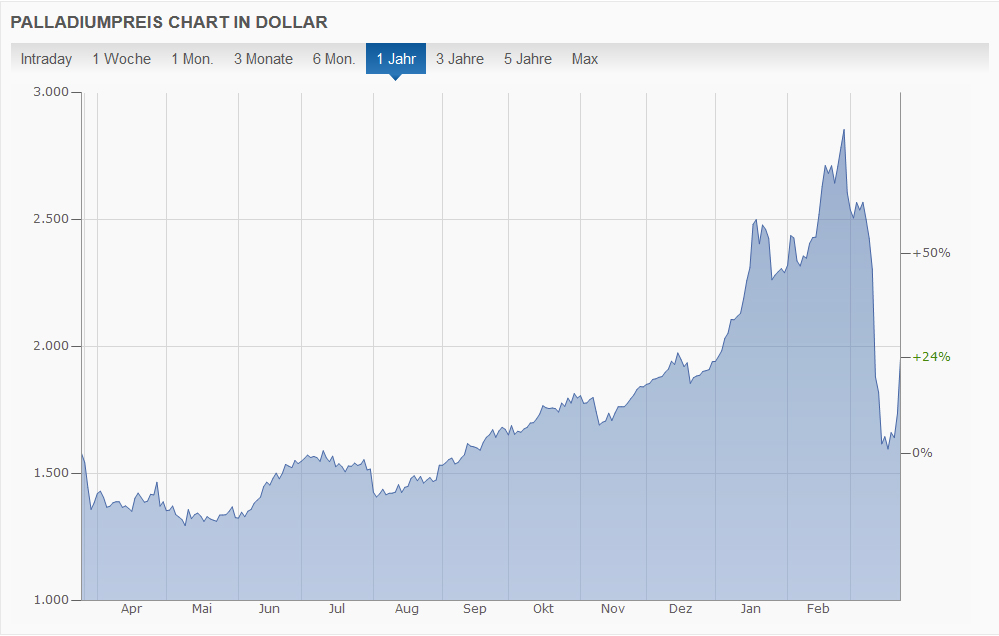The width and height of the screenshot is (999, 636).
Task: Click the Dez label on the x-axis
Action: 680,608
